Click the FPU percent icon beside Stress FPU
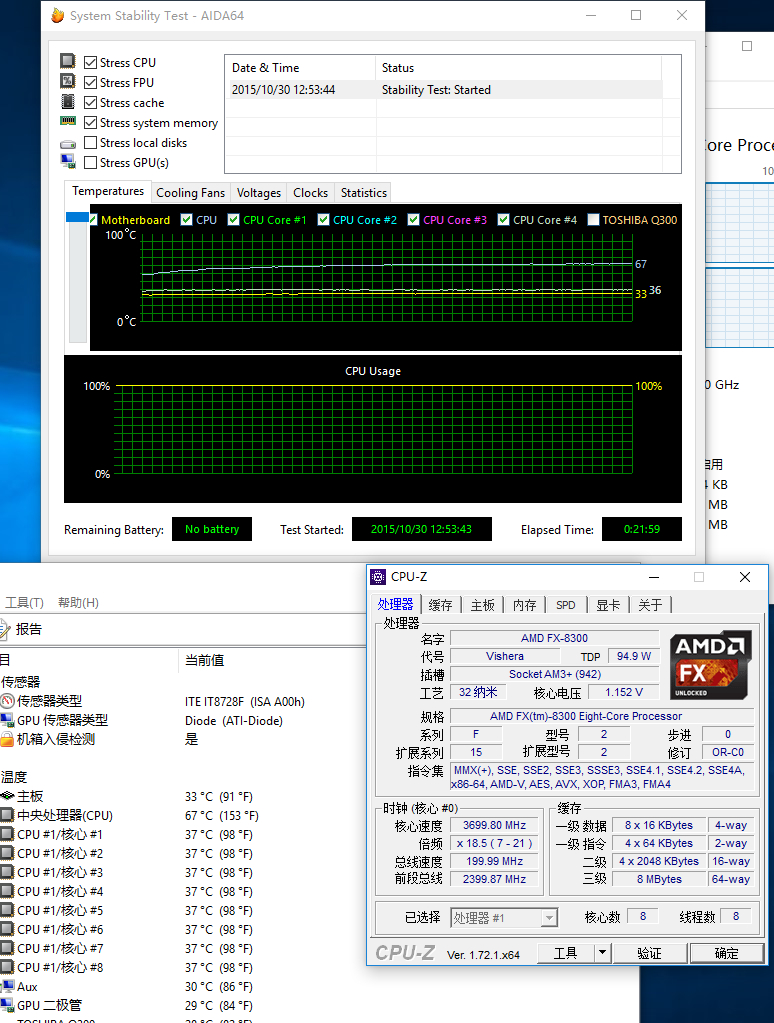The height and width of the screenshot is (1023, 774). point(68,82)
